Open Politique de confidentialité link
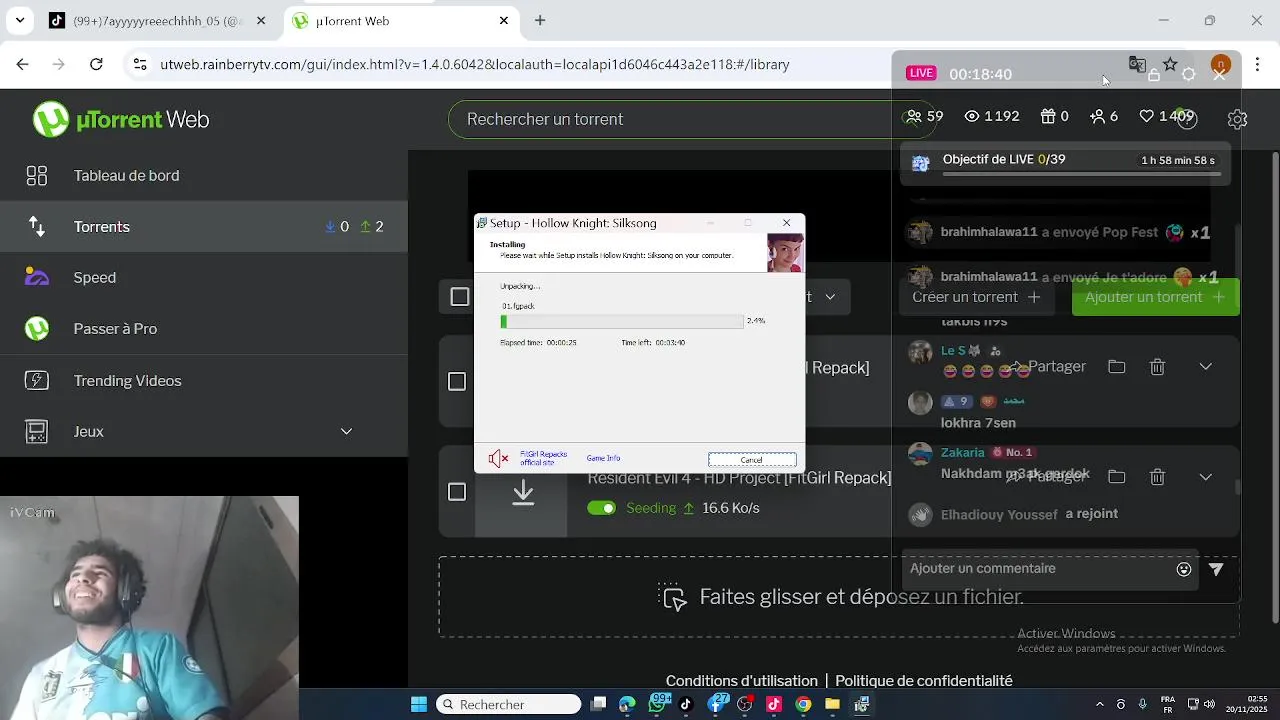The image size is (1280, 720). click(x=924, y=681)
